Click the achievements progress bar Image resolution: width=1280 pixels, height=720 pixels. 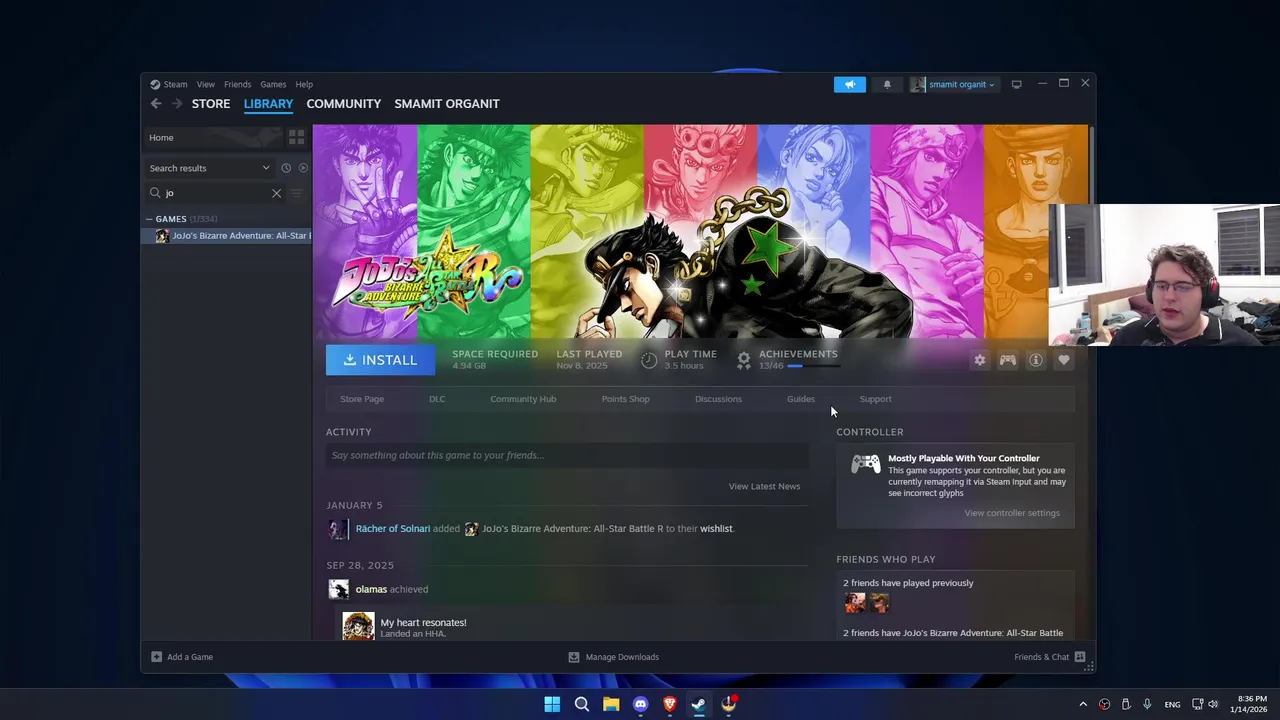click(x=813, y=366)
